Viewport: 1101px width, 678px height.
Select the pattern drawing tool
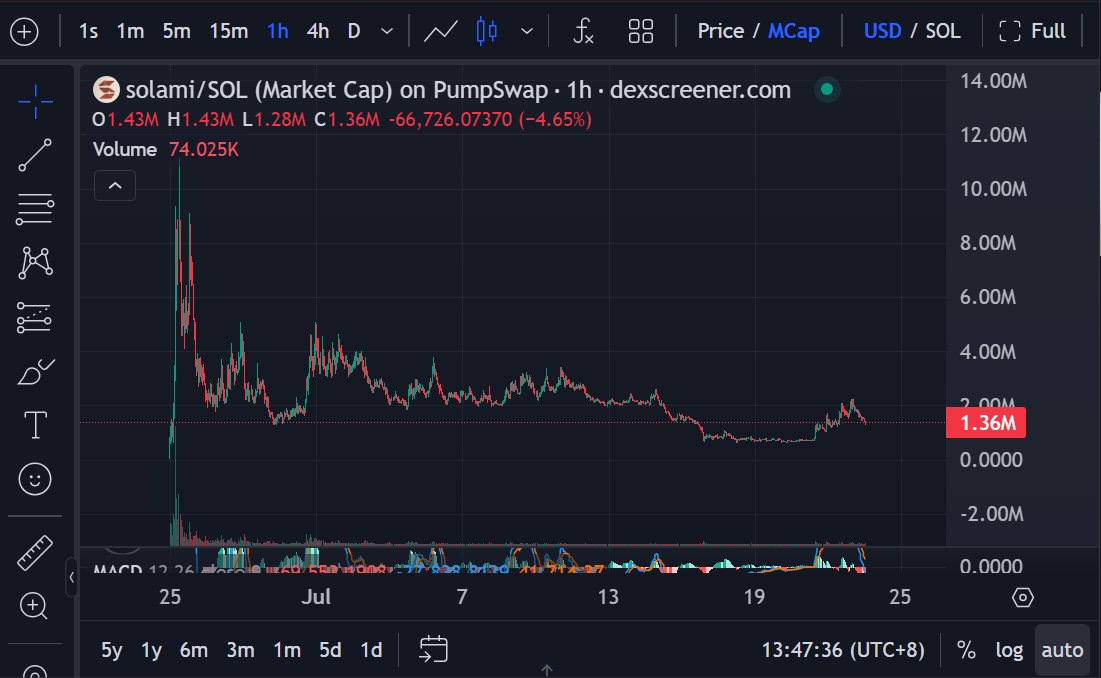tap(35, 263)
